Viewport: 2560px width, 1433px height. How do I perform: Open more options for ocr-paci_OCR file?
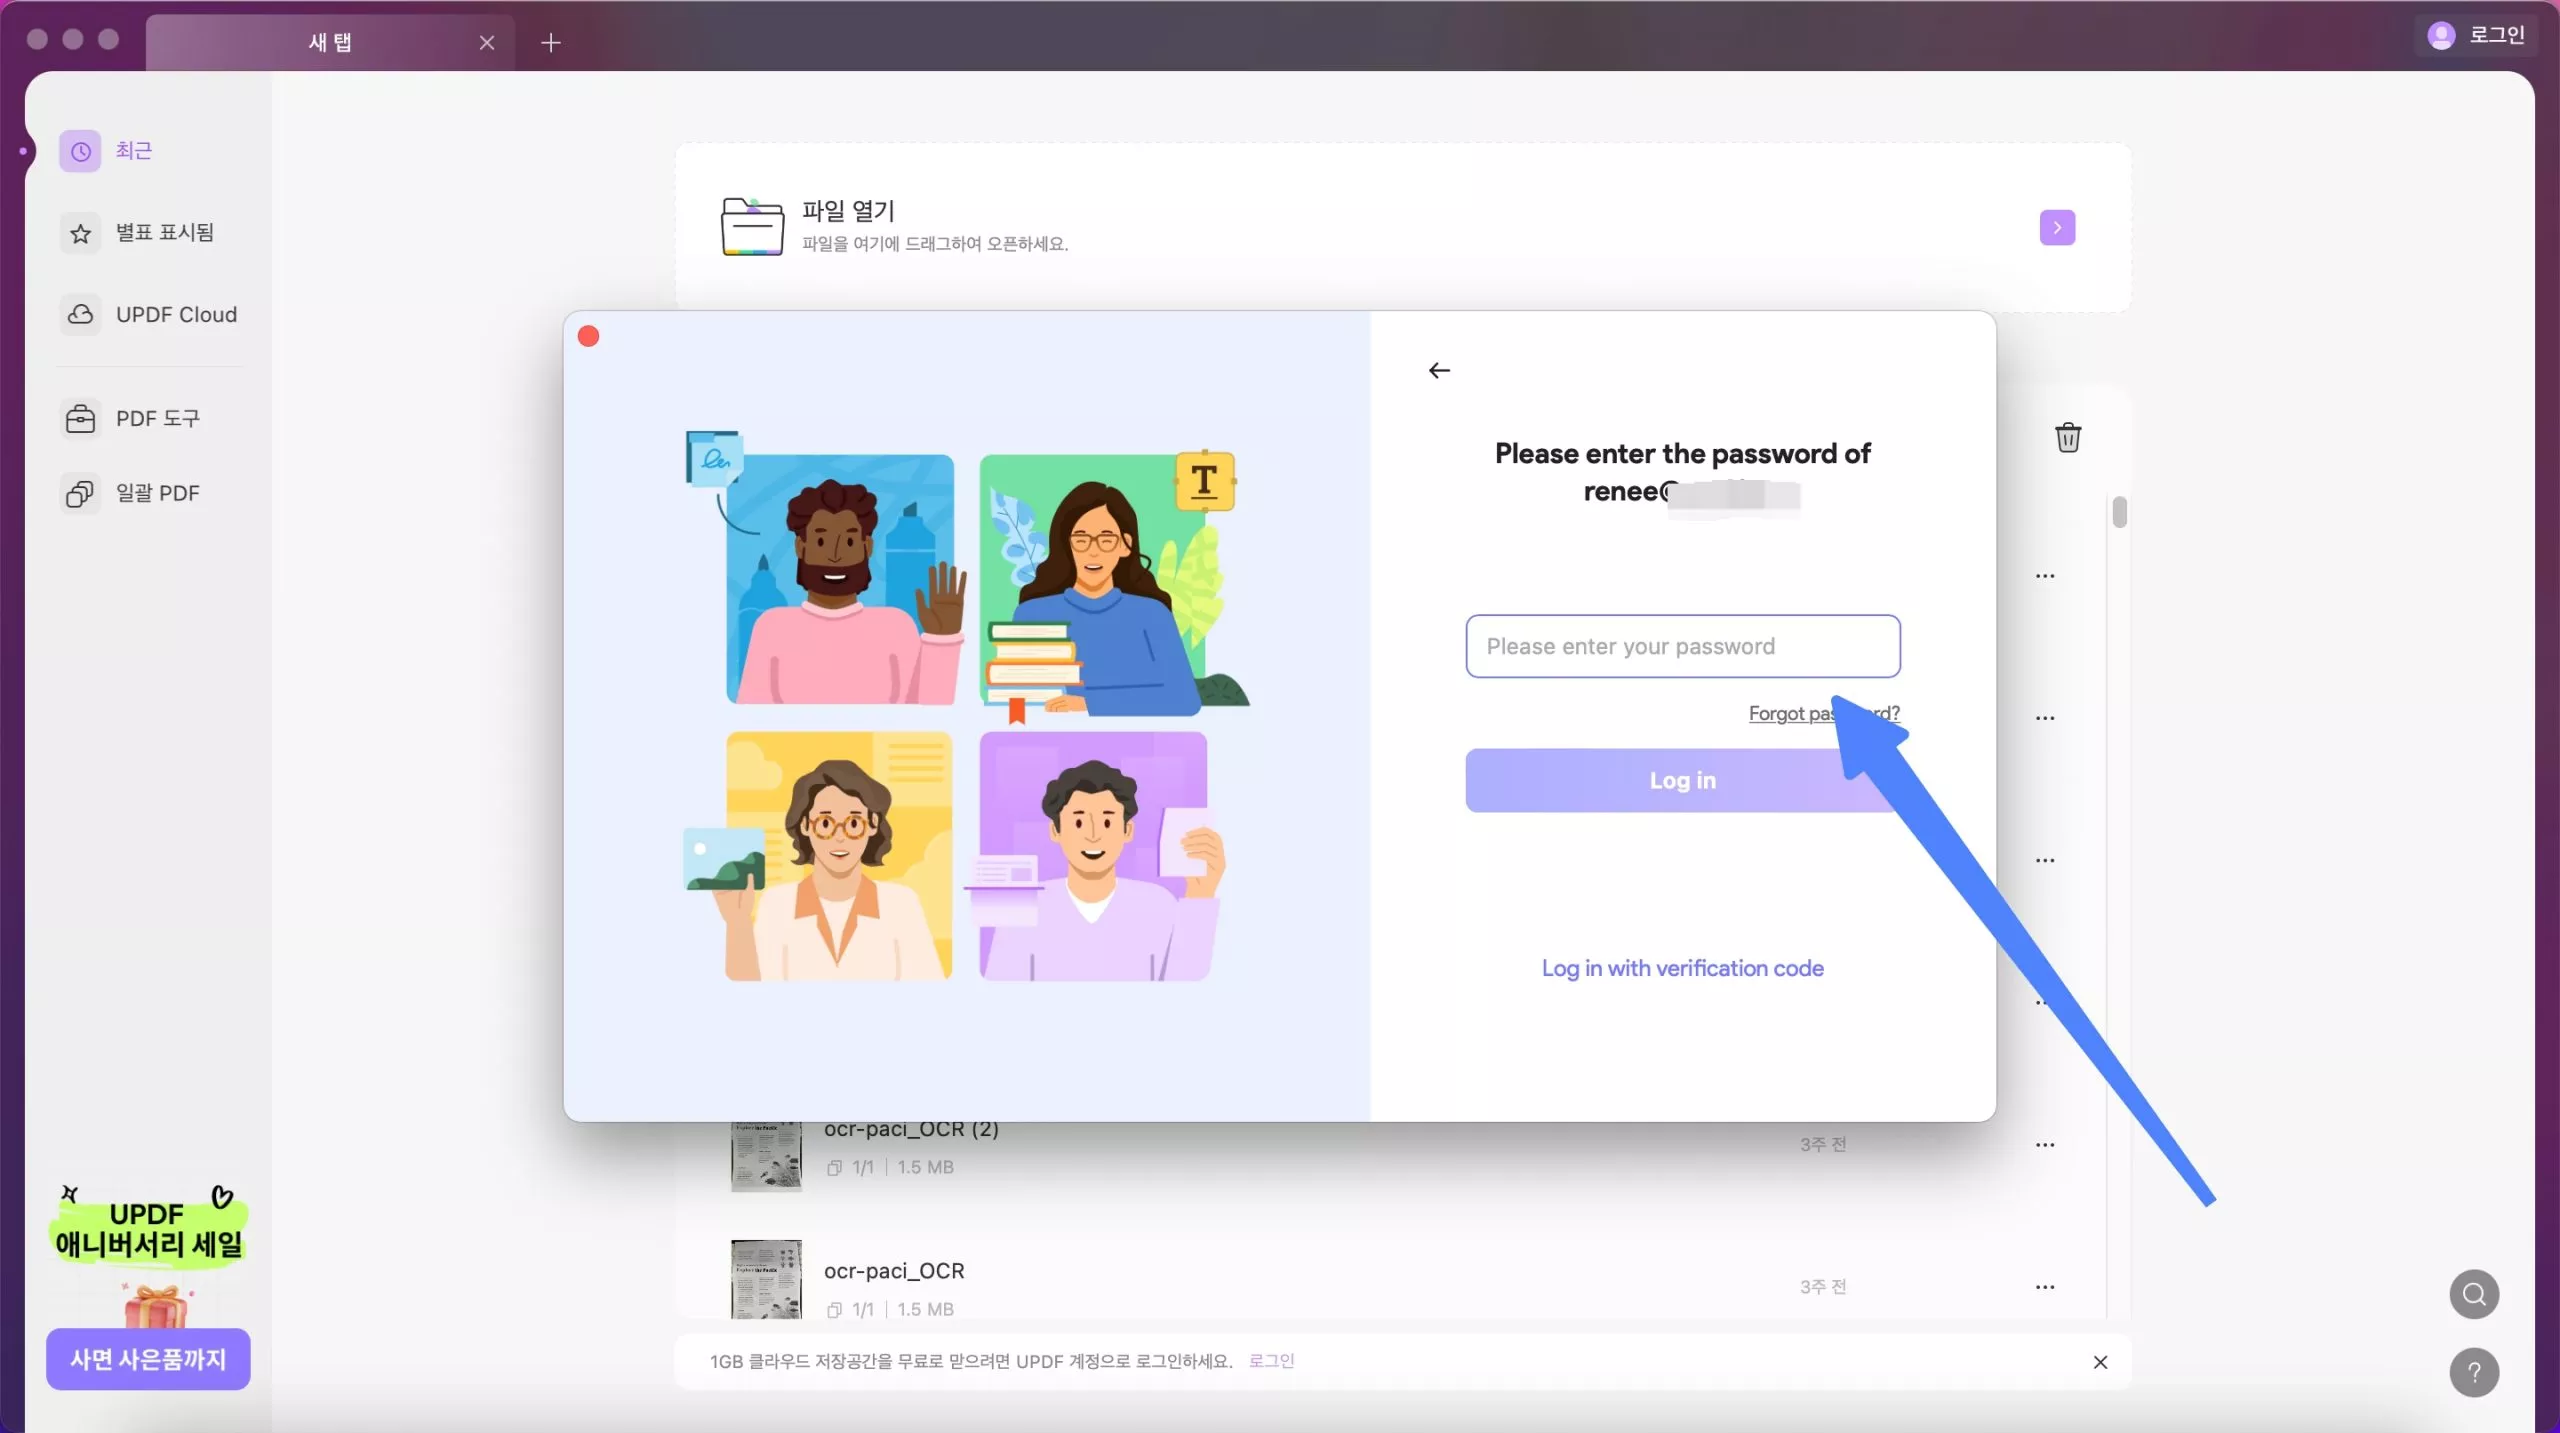(2045, 1287)
